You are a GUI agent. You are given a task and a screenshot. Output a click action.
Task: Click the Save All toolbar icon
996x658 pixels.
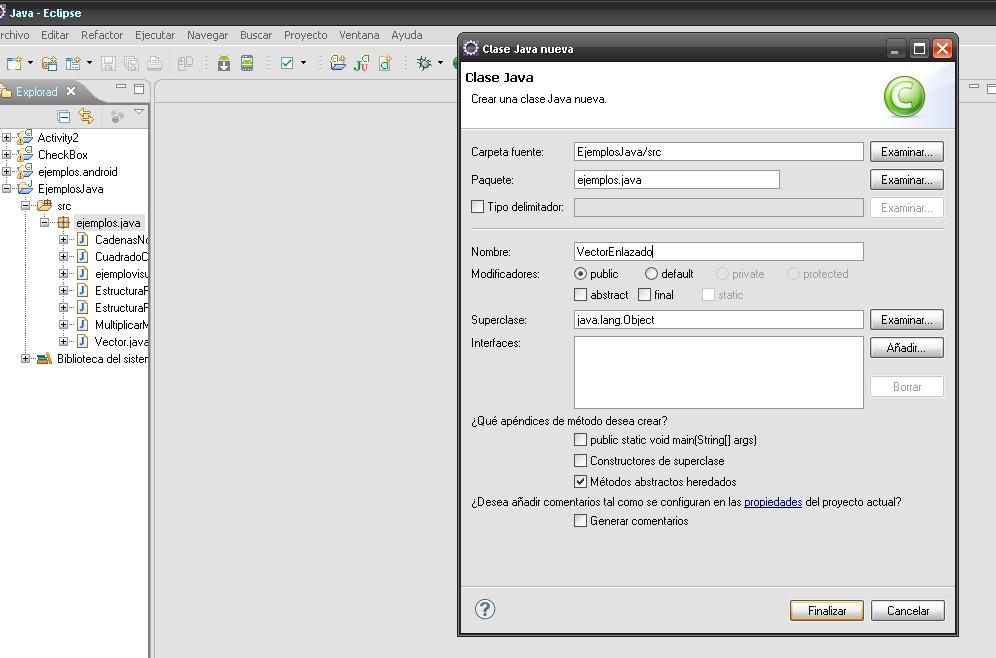click(131, 64)
